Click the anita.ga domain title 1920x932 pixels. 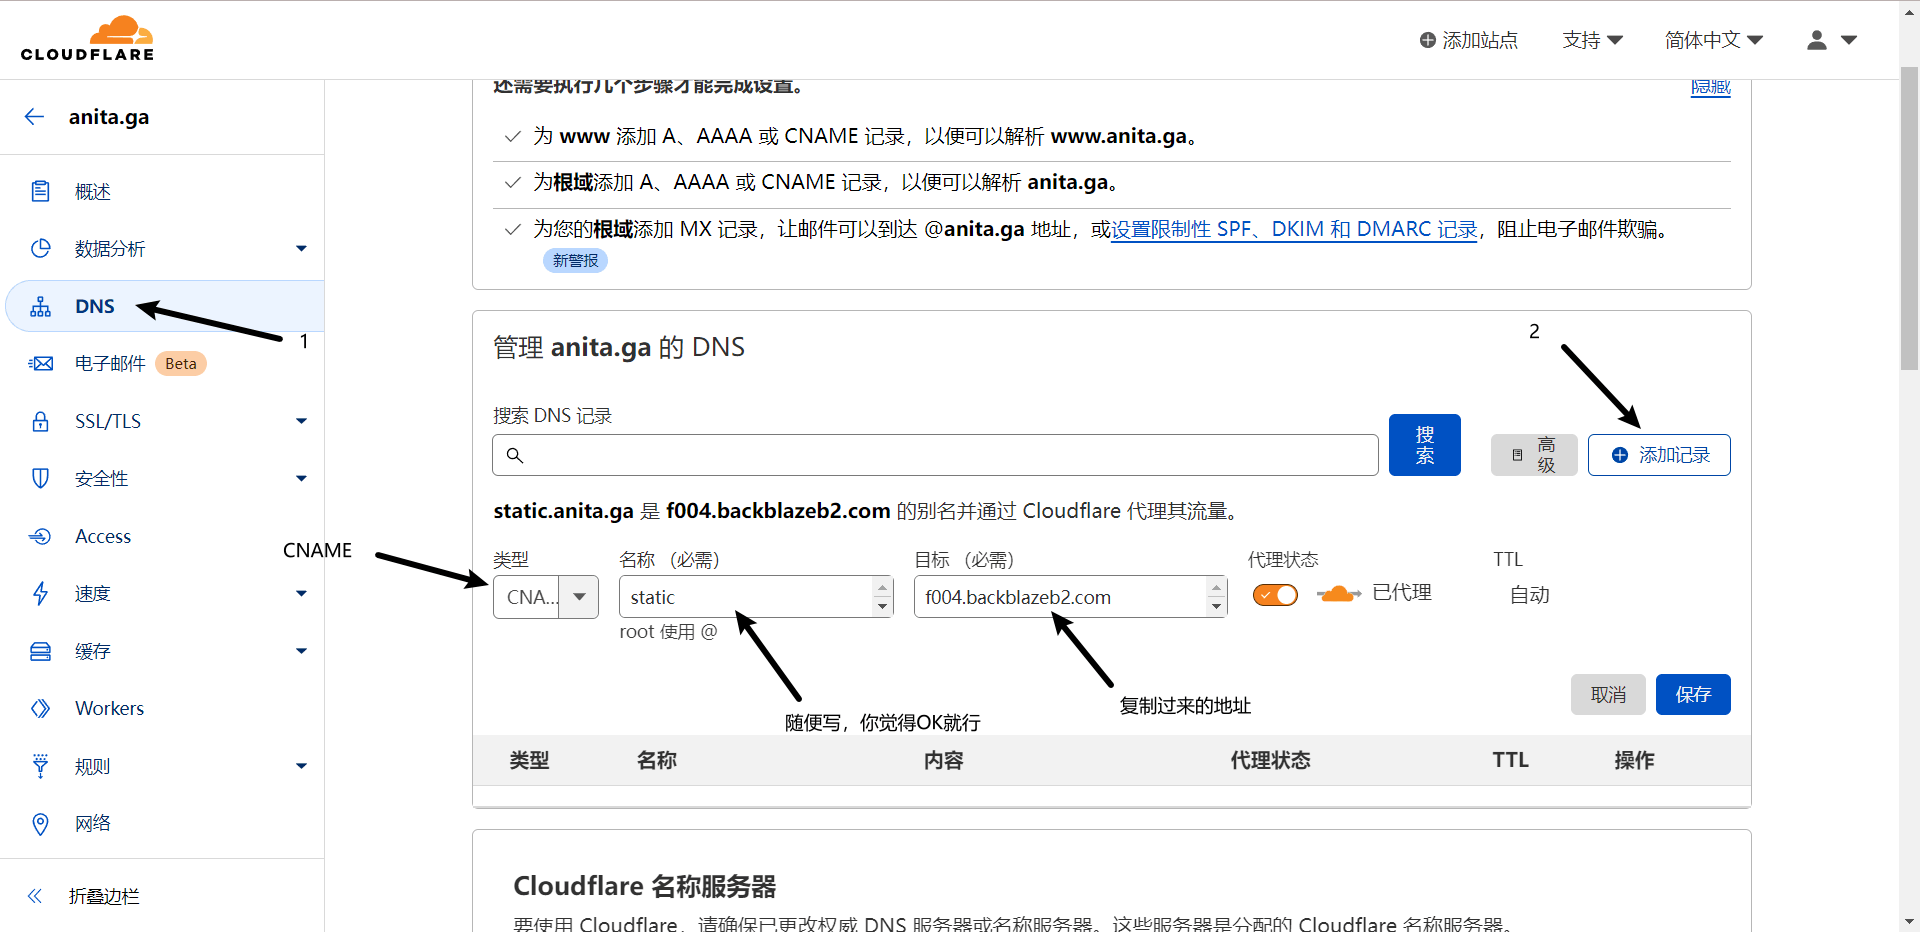click(109, 117)
